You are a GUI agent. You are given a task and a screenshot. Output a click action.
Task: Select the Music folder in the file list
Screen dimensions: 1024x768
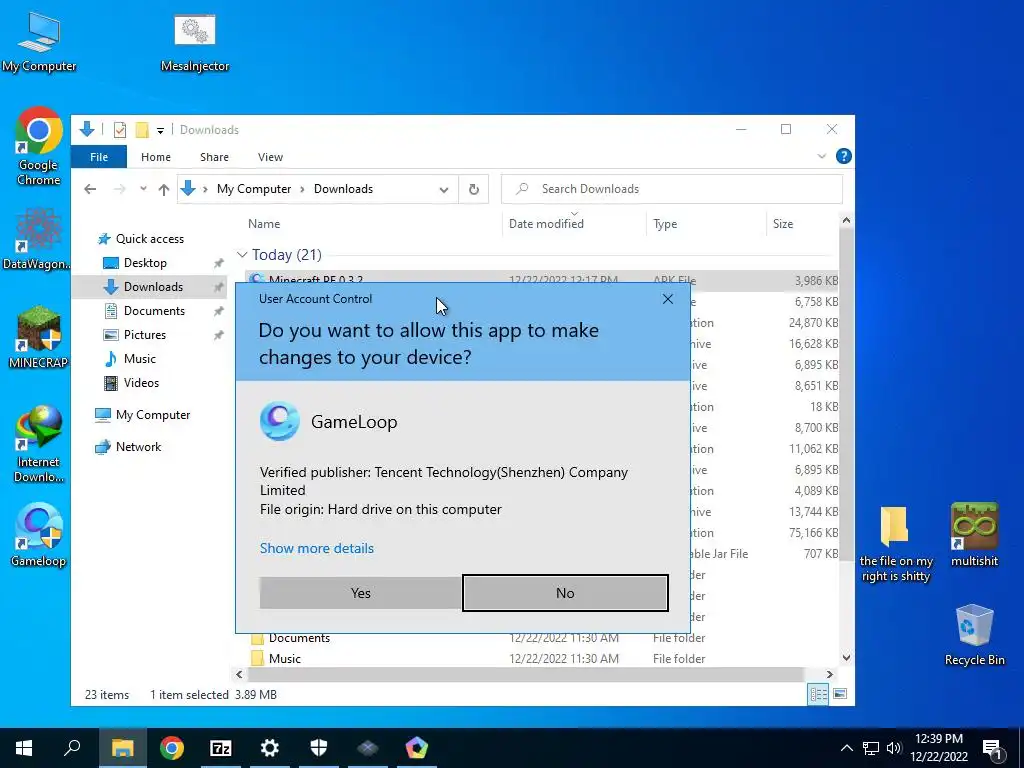[x=285, y=659]
